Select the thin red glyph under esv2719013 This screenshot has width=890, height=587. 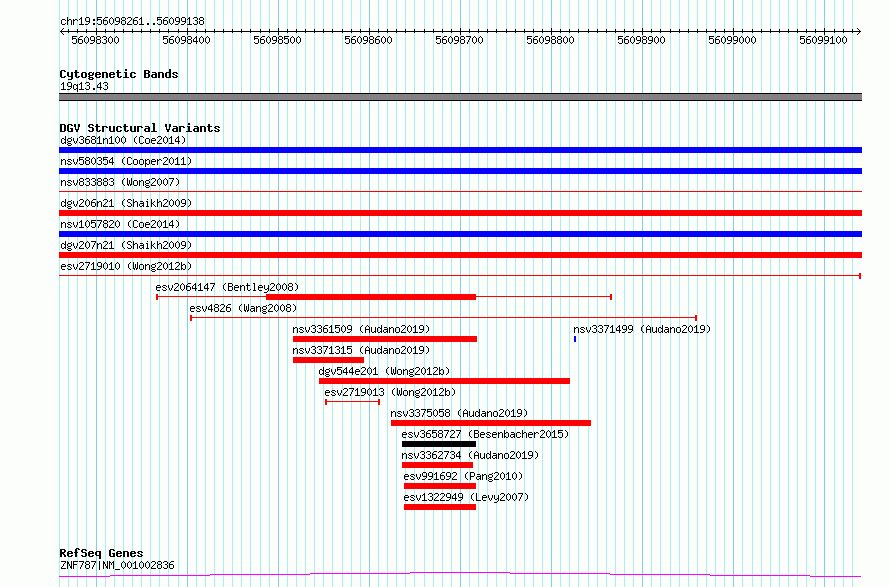tap(352, 402)
